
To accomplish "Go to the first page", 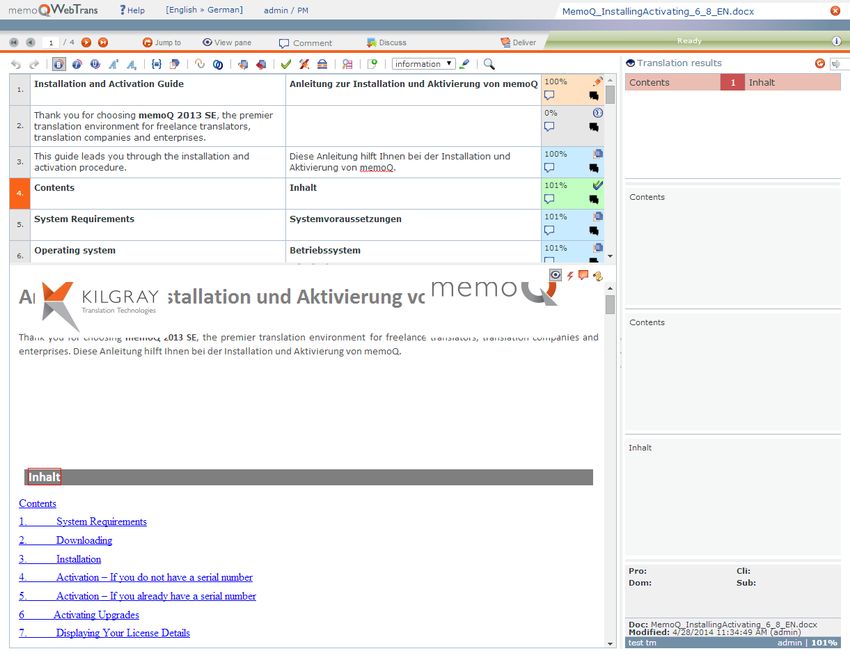I will [x=14, y=42].
